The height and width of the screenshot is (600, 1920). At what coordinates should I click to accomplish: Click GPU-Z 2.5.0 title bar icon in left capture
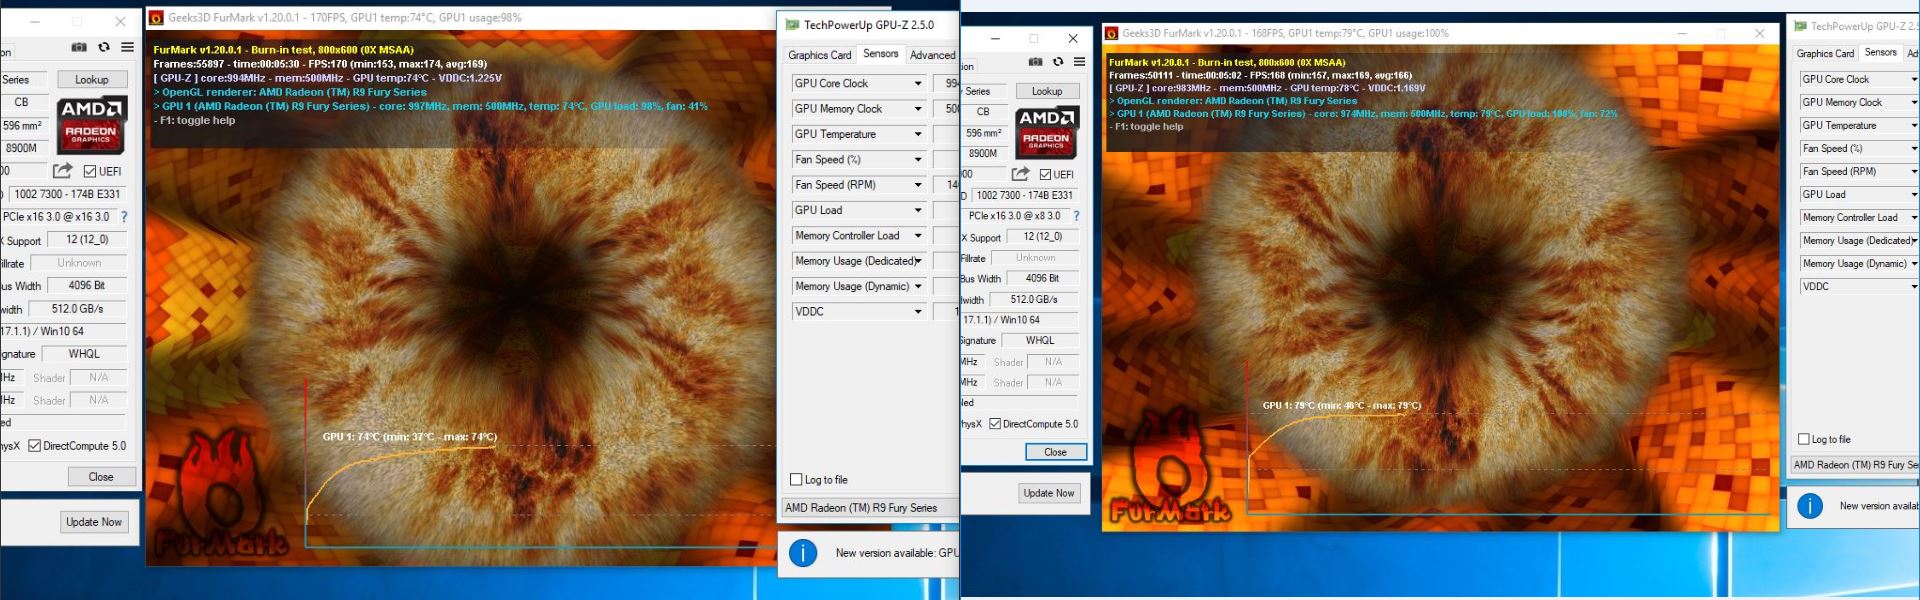pos(793,25)
